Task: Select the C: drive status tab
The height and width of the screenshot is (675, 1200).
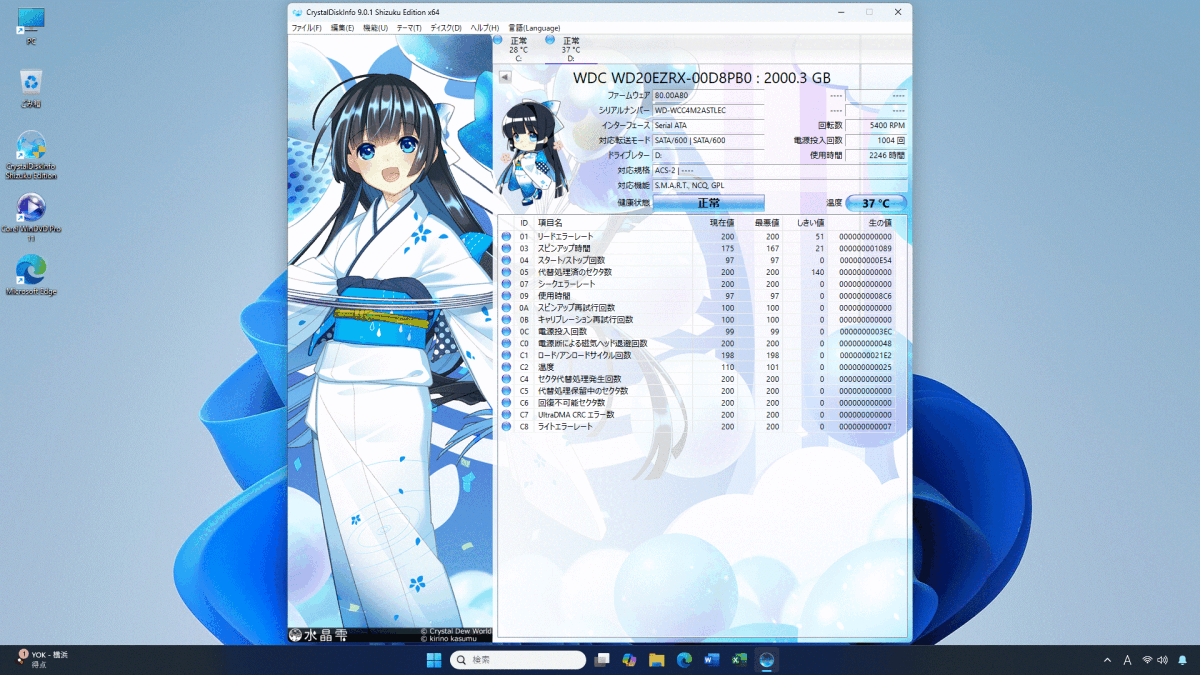Action: click(518, 48)
